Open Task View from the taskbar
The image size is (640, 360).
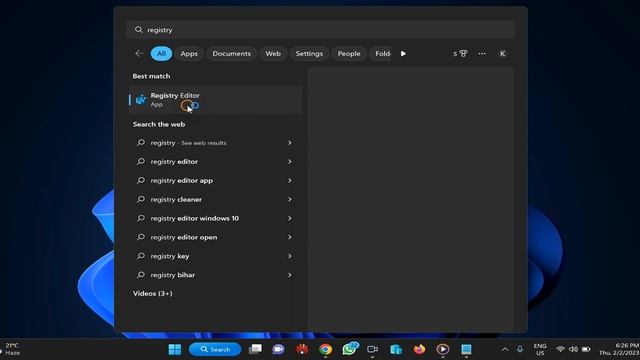[256, 349]
